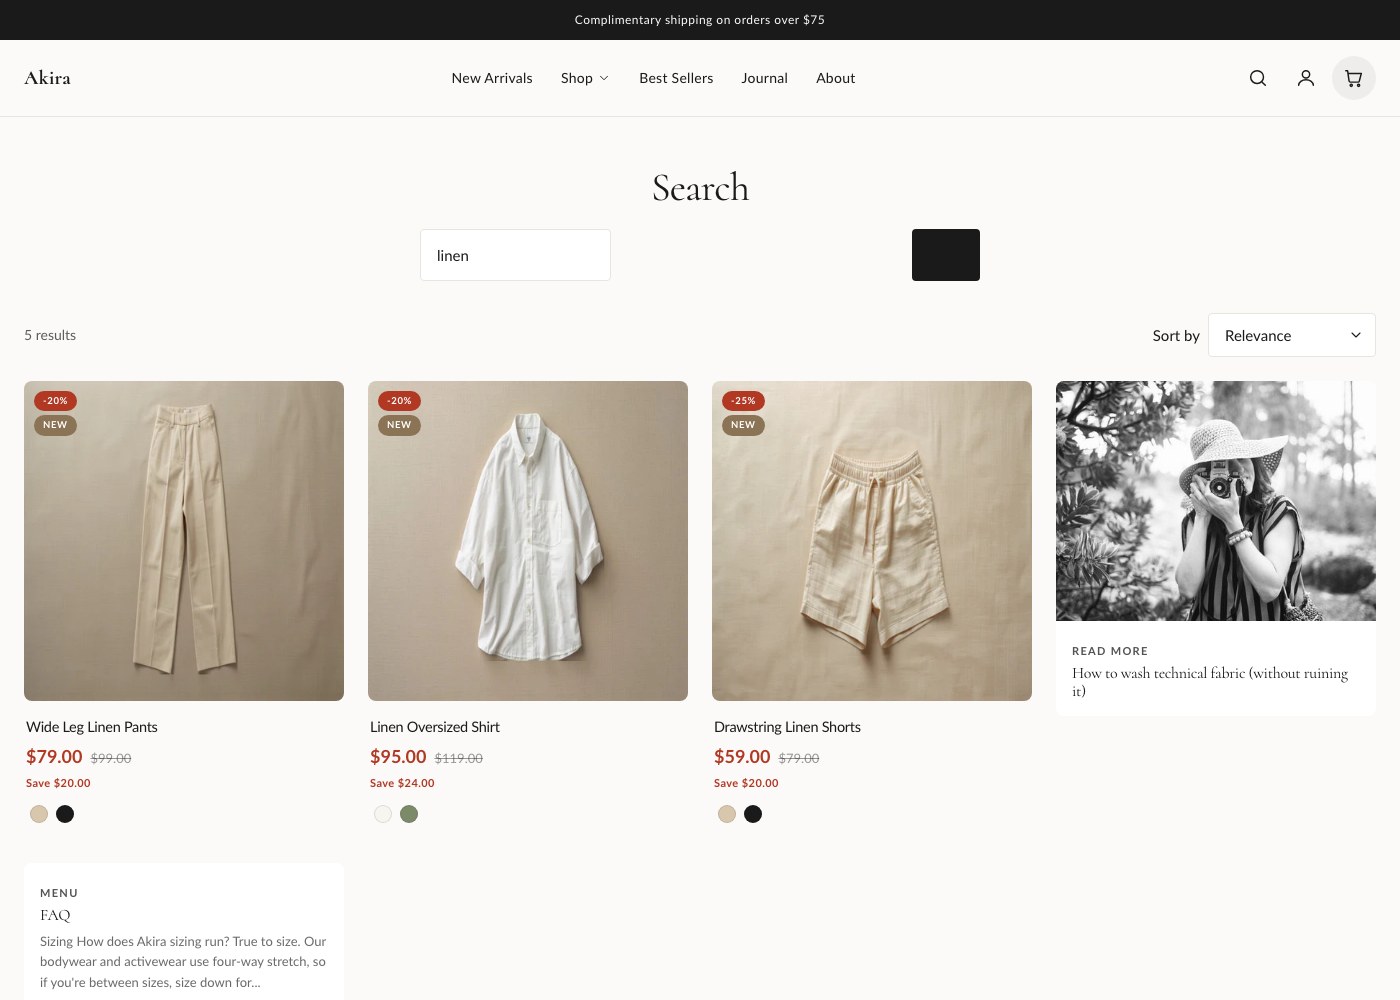This screenshot has height=1000, width=1400.
Task: Go to New Arrivals
Action: (x=492, y=78)
